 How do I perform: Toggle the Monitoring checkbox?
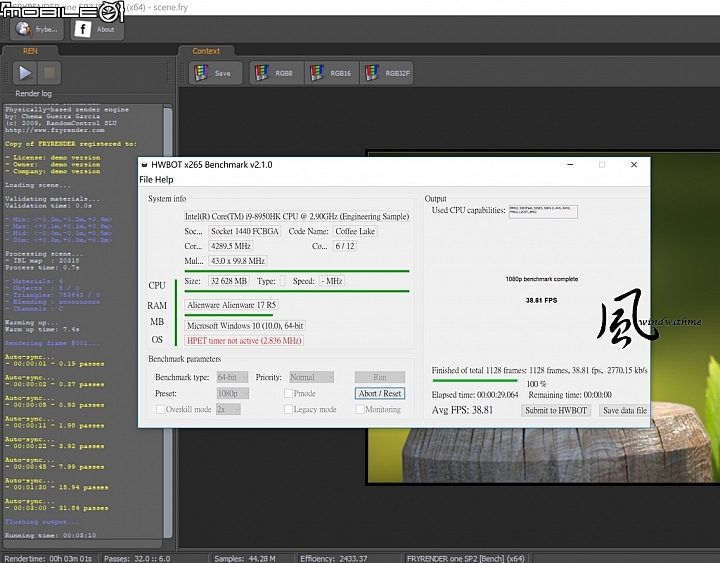click(360, 409)
